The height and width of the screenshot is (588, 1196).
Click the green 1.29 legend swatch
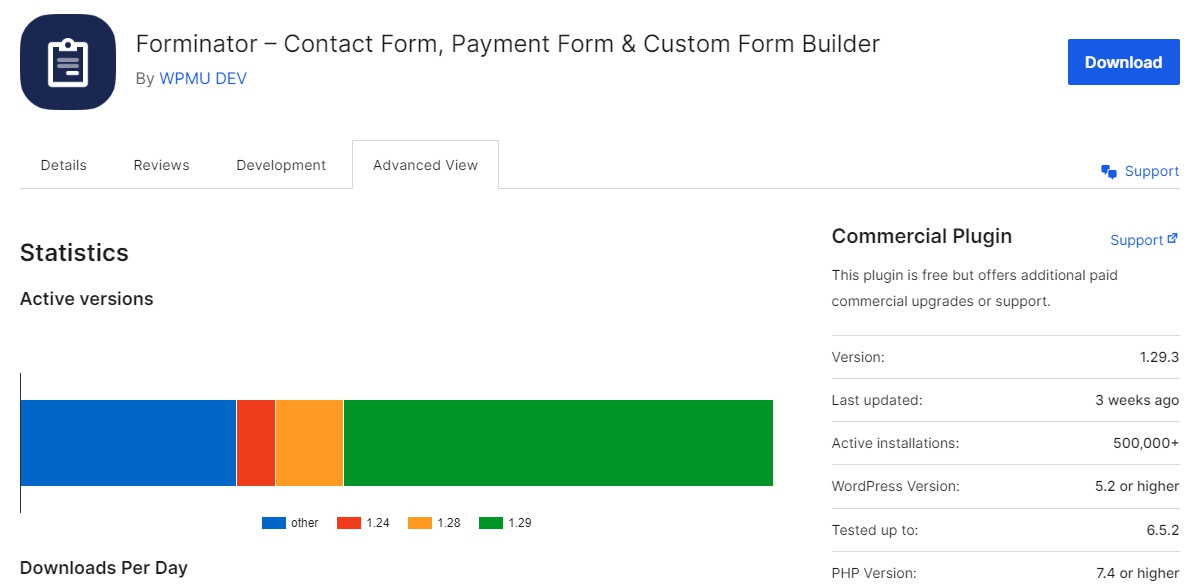490,523
